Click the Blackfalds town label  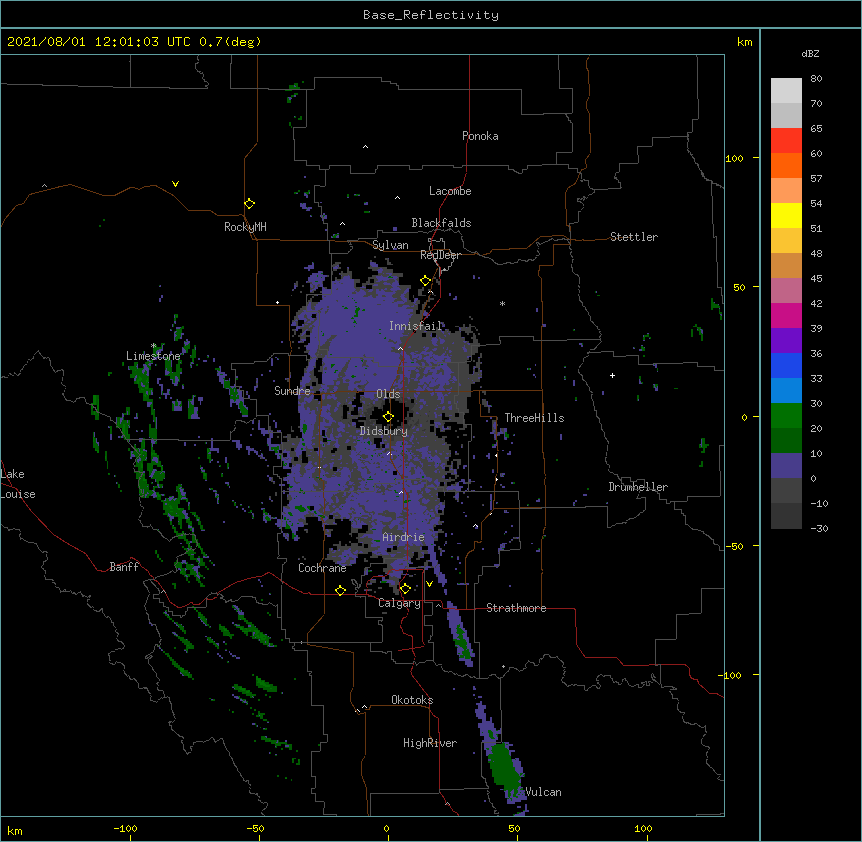(x=441, y=223)
